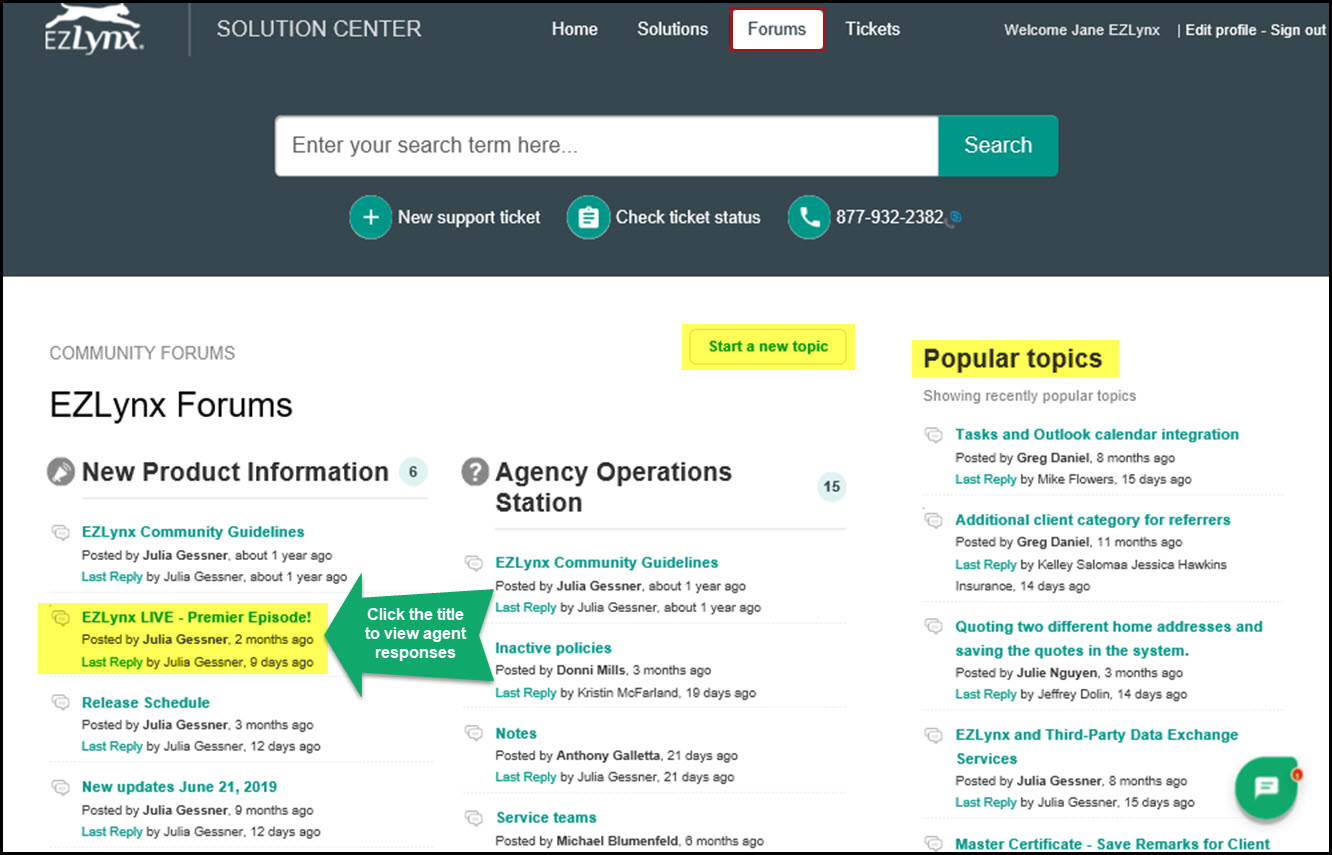Image resolution: width=1332 pixels, height=855 pixels.
Task: Click speech icon beside Notes topic
Action: click(474, 733)
